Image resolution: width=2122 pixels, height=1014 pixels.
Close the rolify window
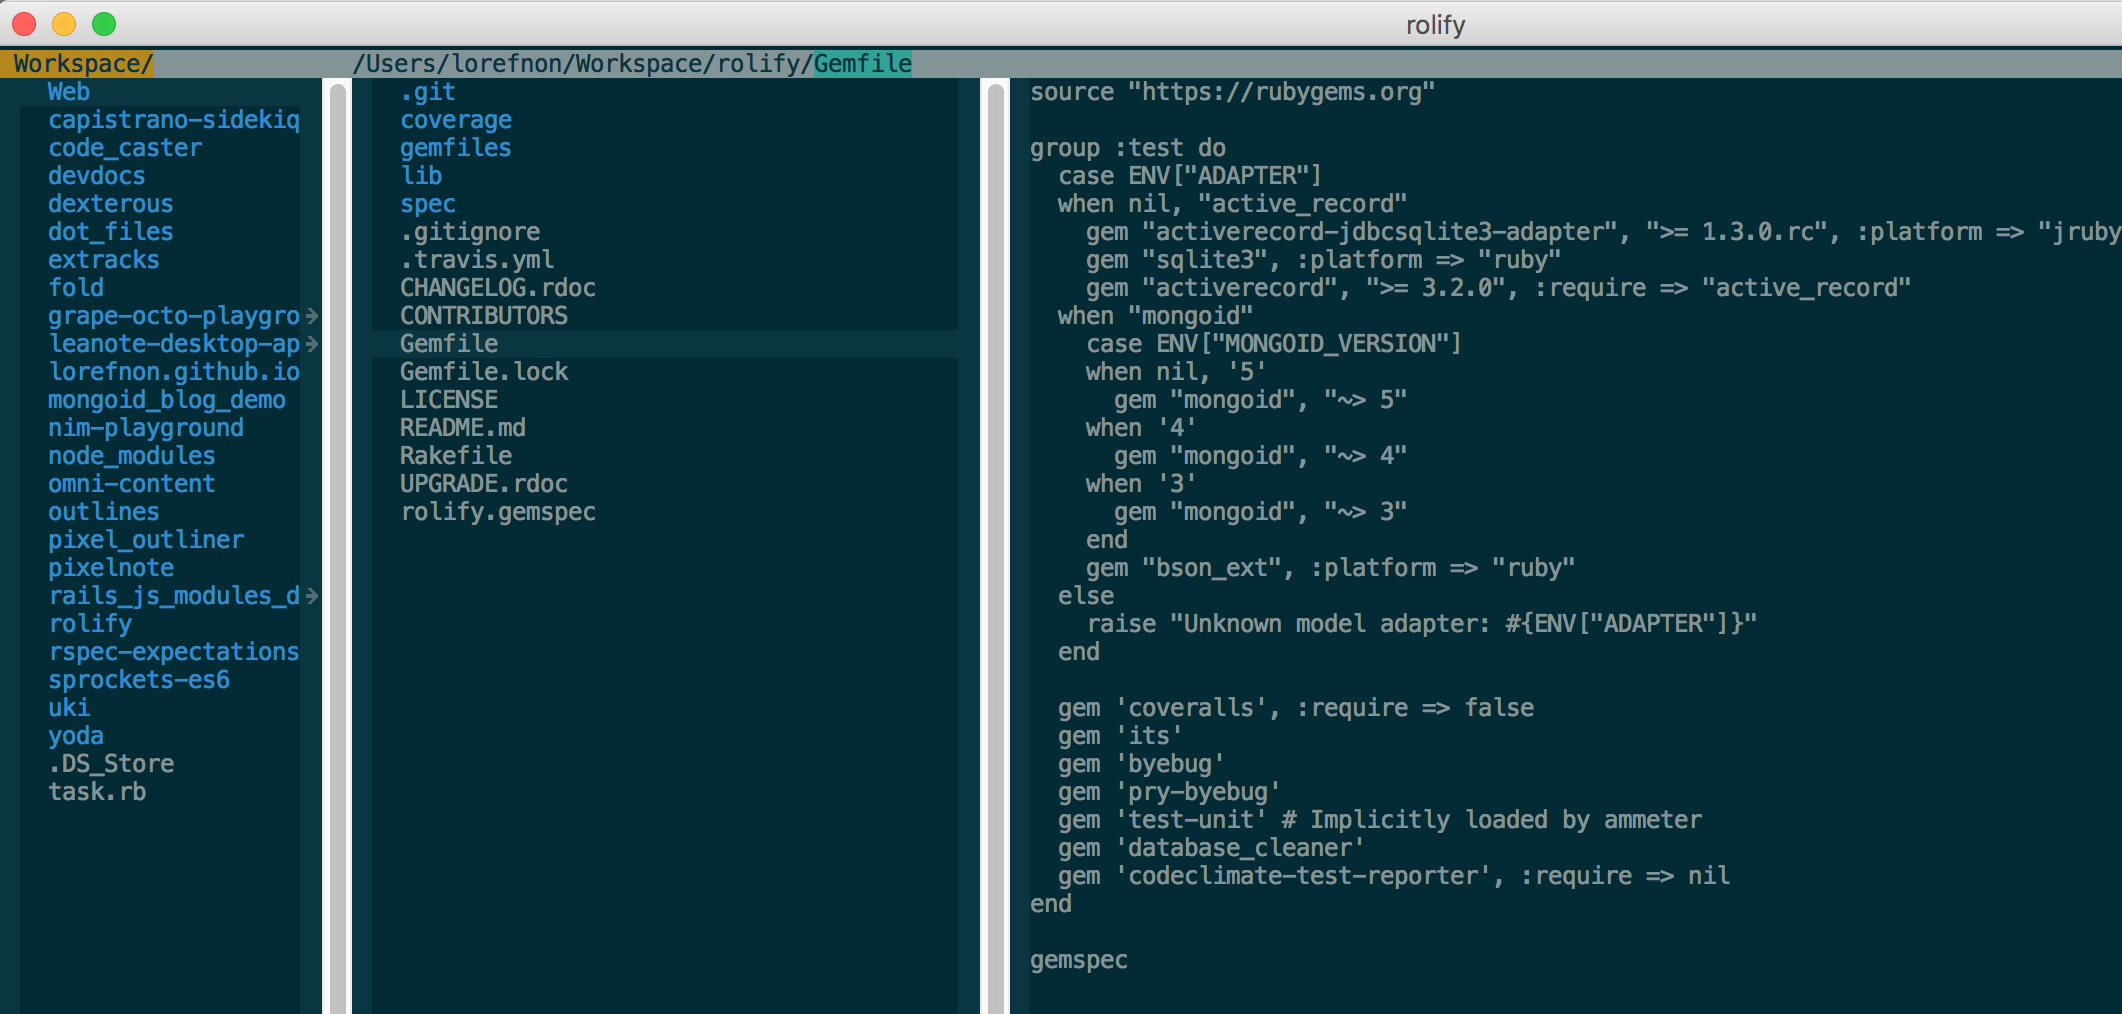[24, 23]
